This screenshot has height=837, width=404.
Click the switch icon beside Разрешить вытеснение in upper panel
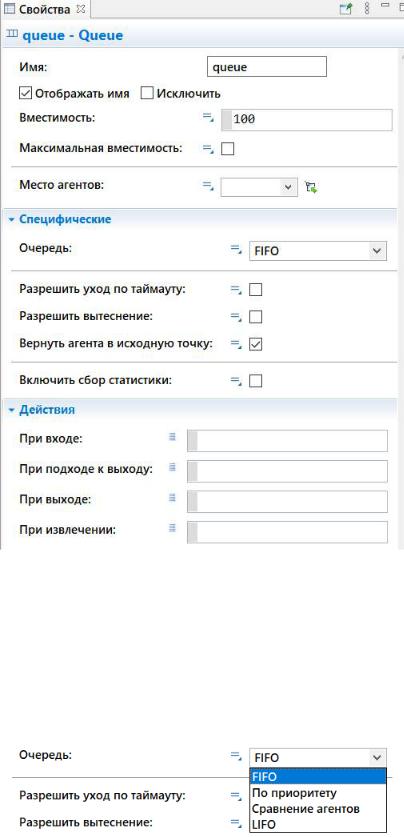235,317
